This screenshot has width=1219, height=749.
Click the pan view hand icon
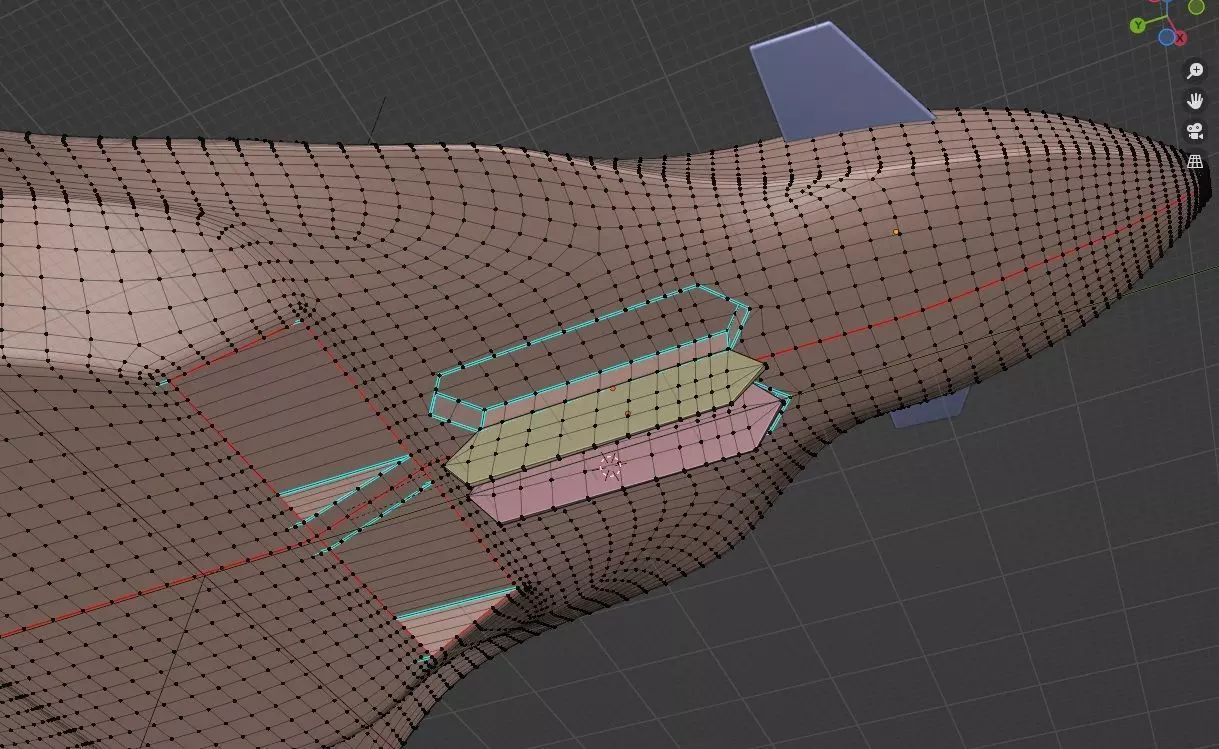[x=1195, y=100]
